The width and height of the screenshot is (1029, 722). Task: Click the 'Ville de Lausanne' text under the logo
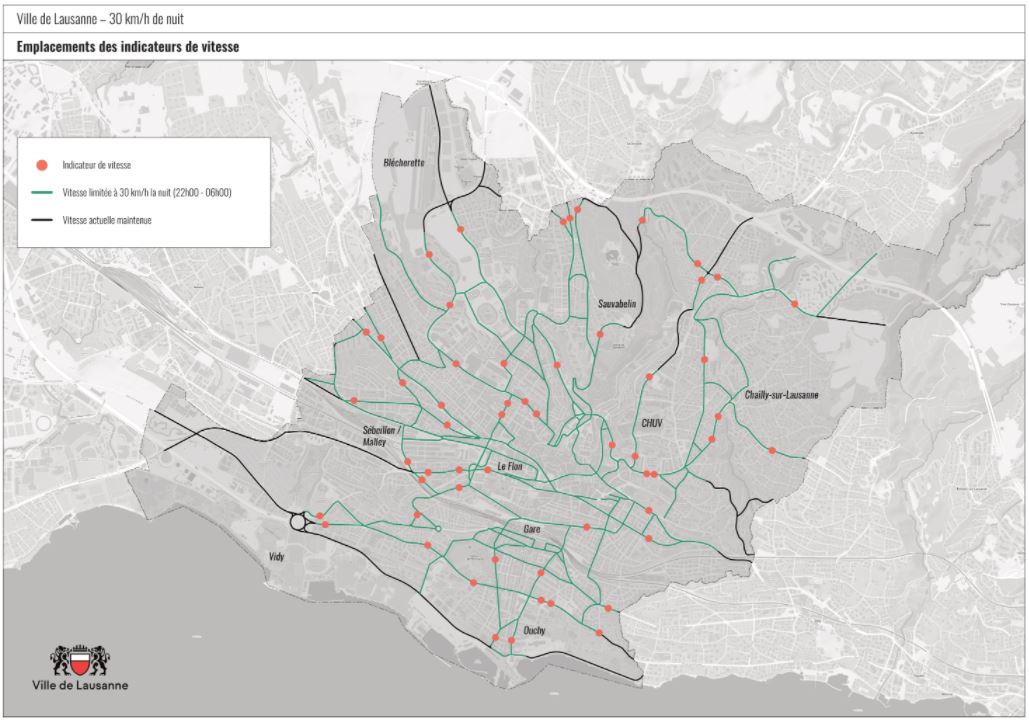tap(80, 685)
